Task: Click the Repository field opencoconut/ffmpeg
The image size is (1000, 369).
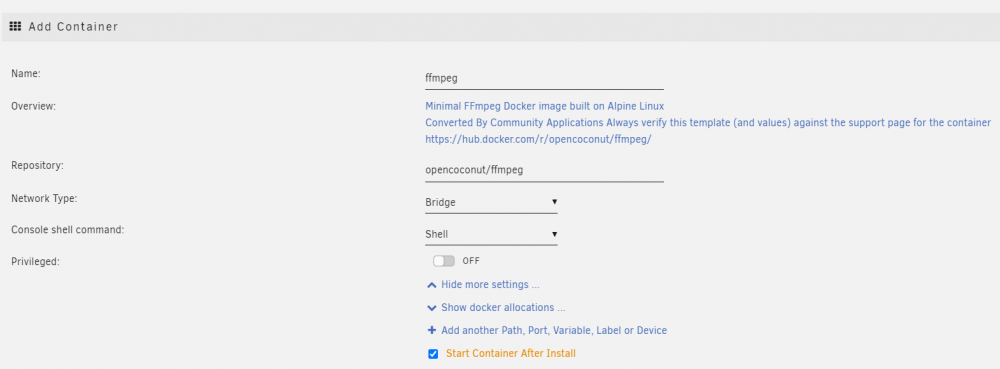Action: click(544, 171)
